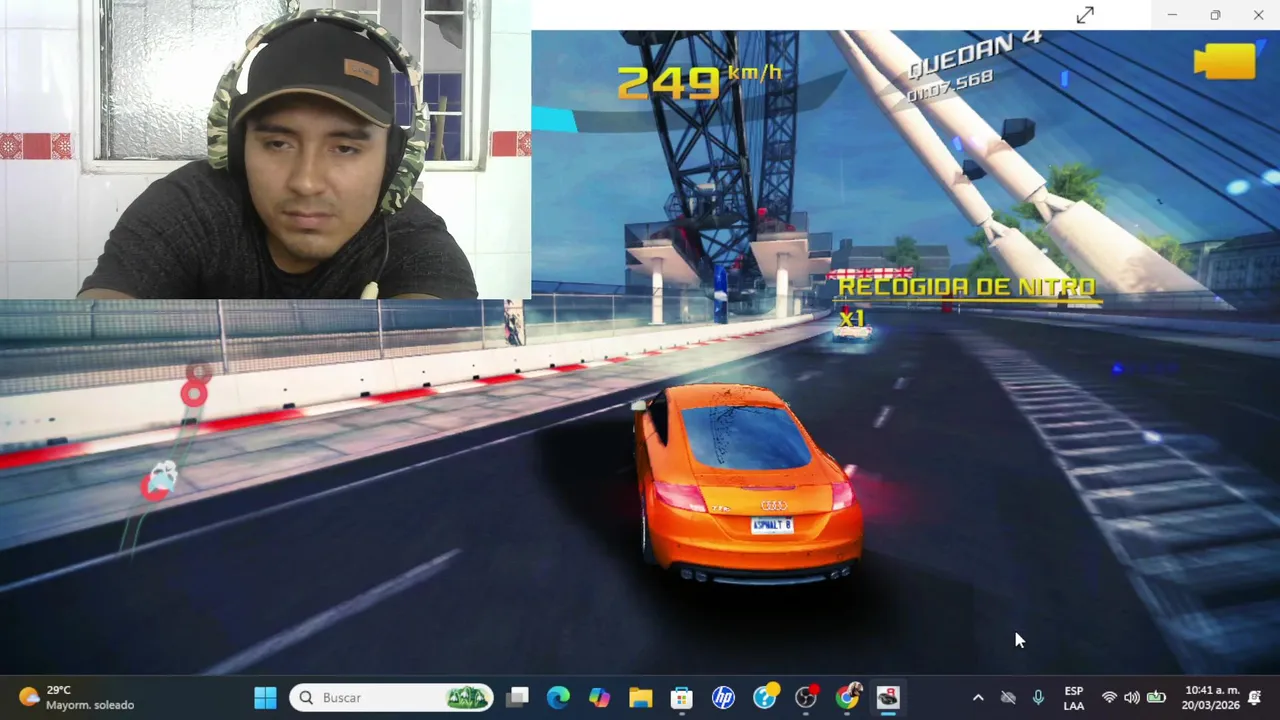Click the 249 km/h speed readout

[x=698, y=81]
